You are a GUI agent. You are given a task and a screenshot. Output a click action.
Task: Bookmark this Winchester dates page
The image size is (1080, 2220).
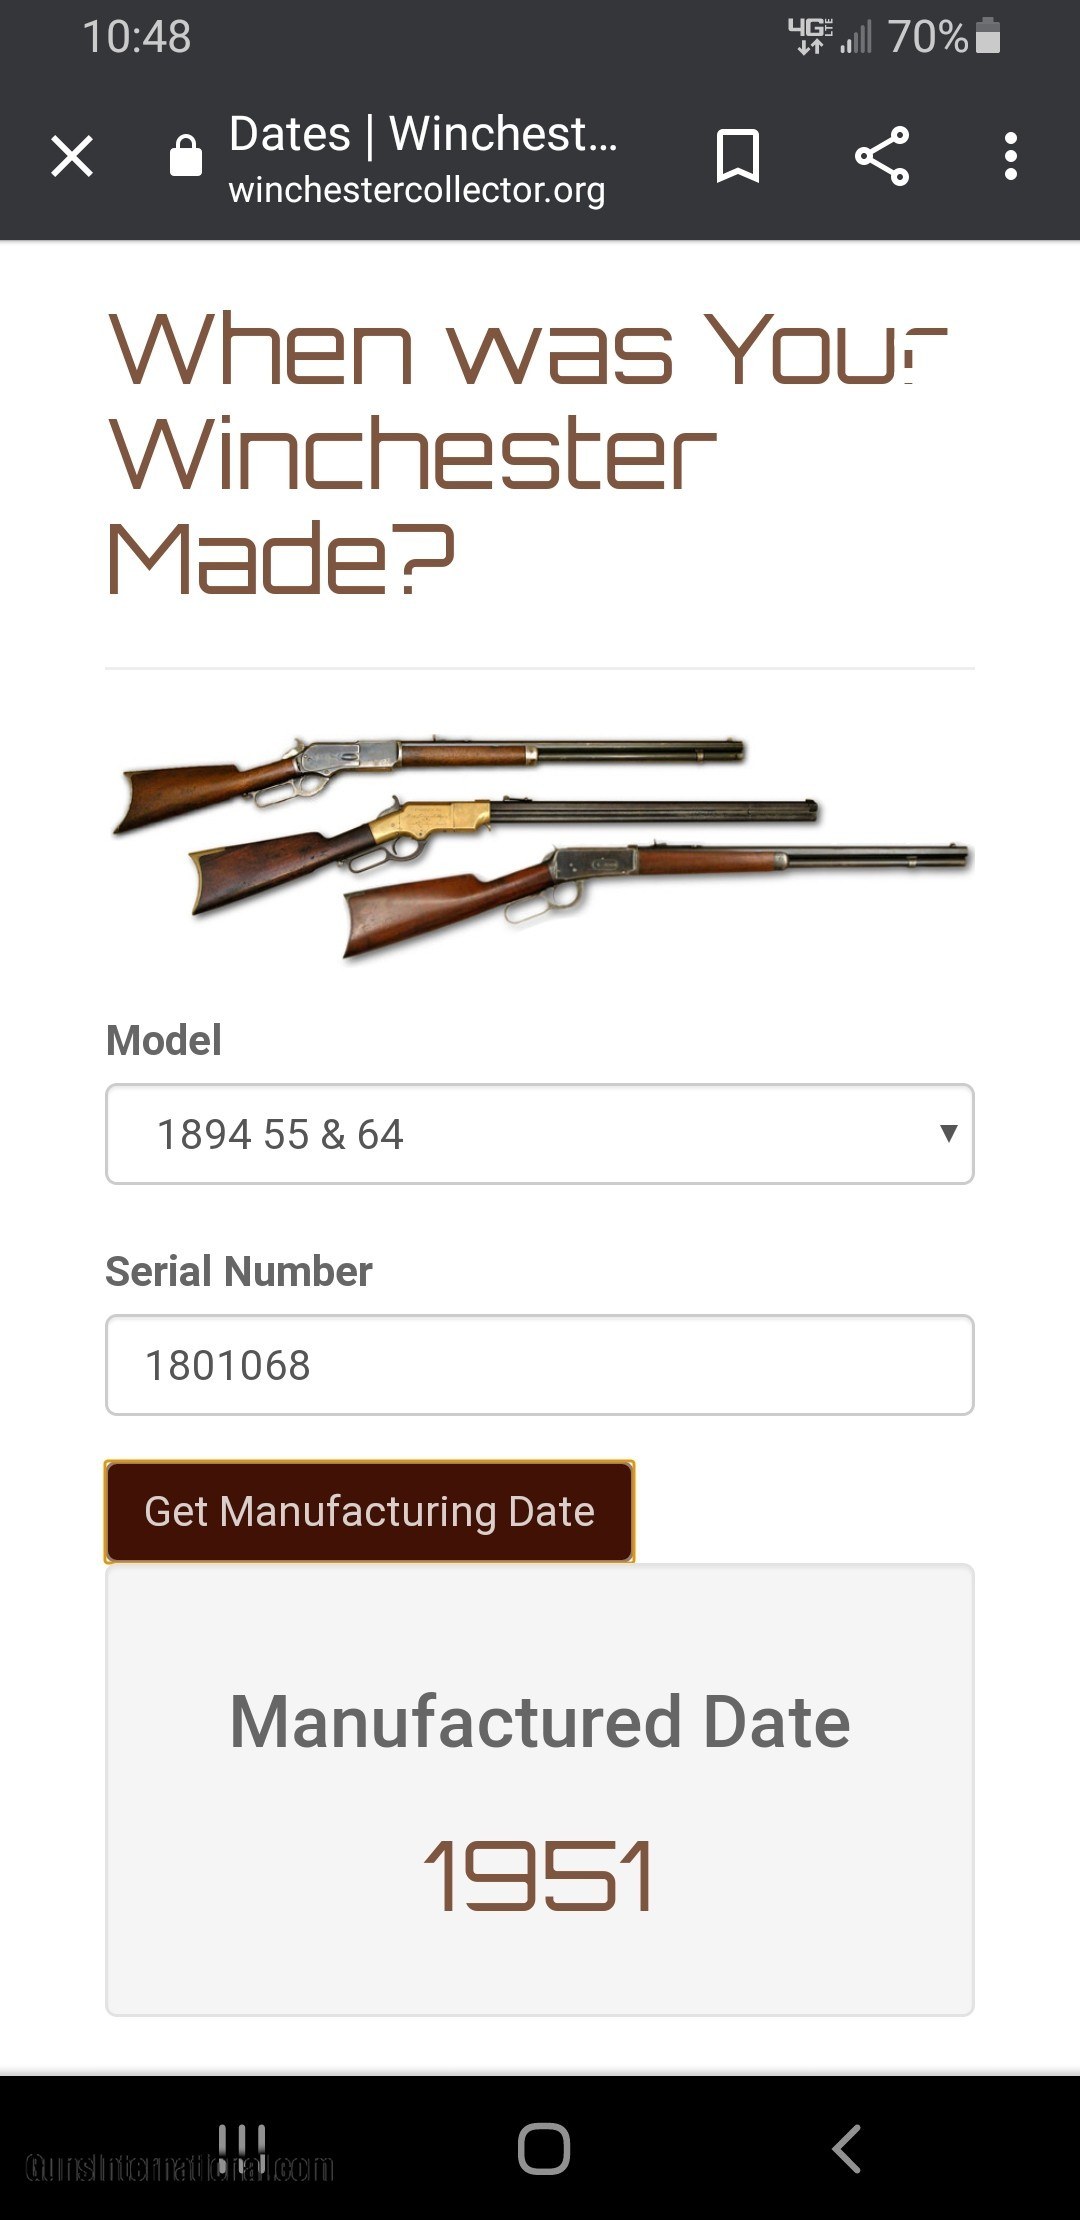click(738, 157)
